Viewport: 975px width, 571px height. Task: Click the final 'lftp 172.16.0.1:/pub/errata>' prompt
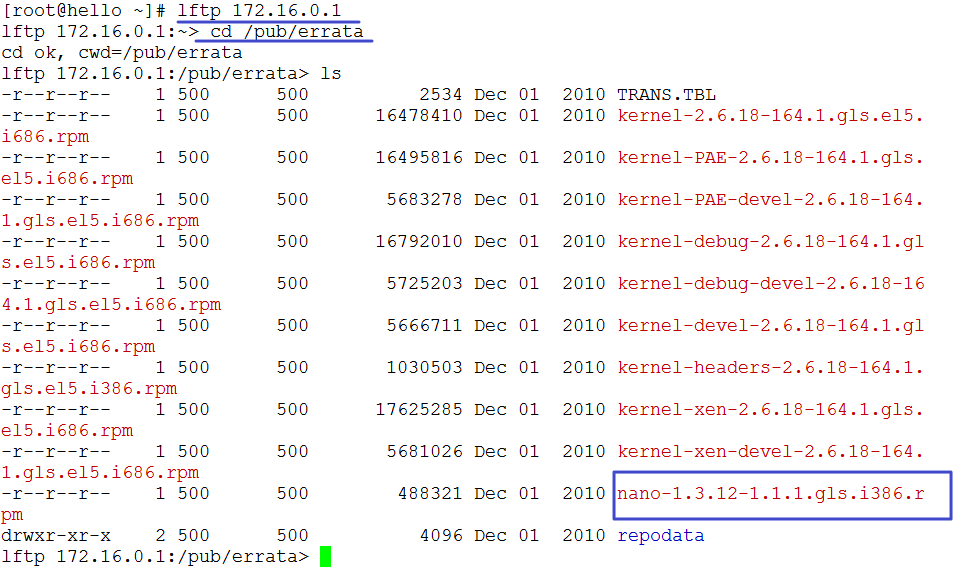tap(155, 557)
